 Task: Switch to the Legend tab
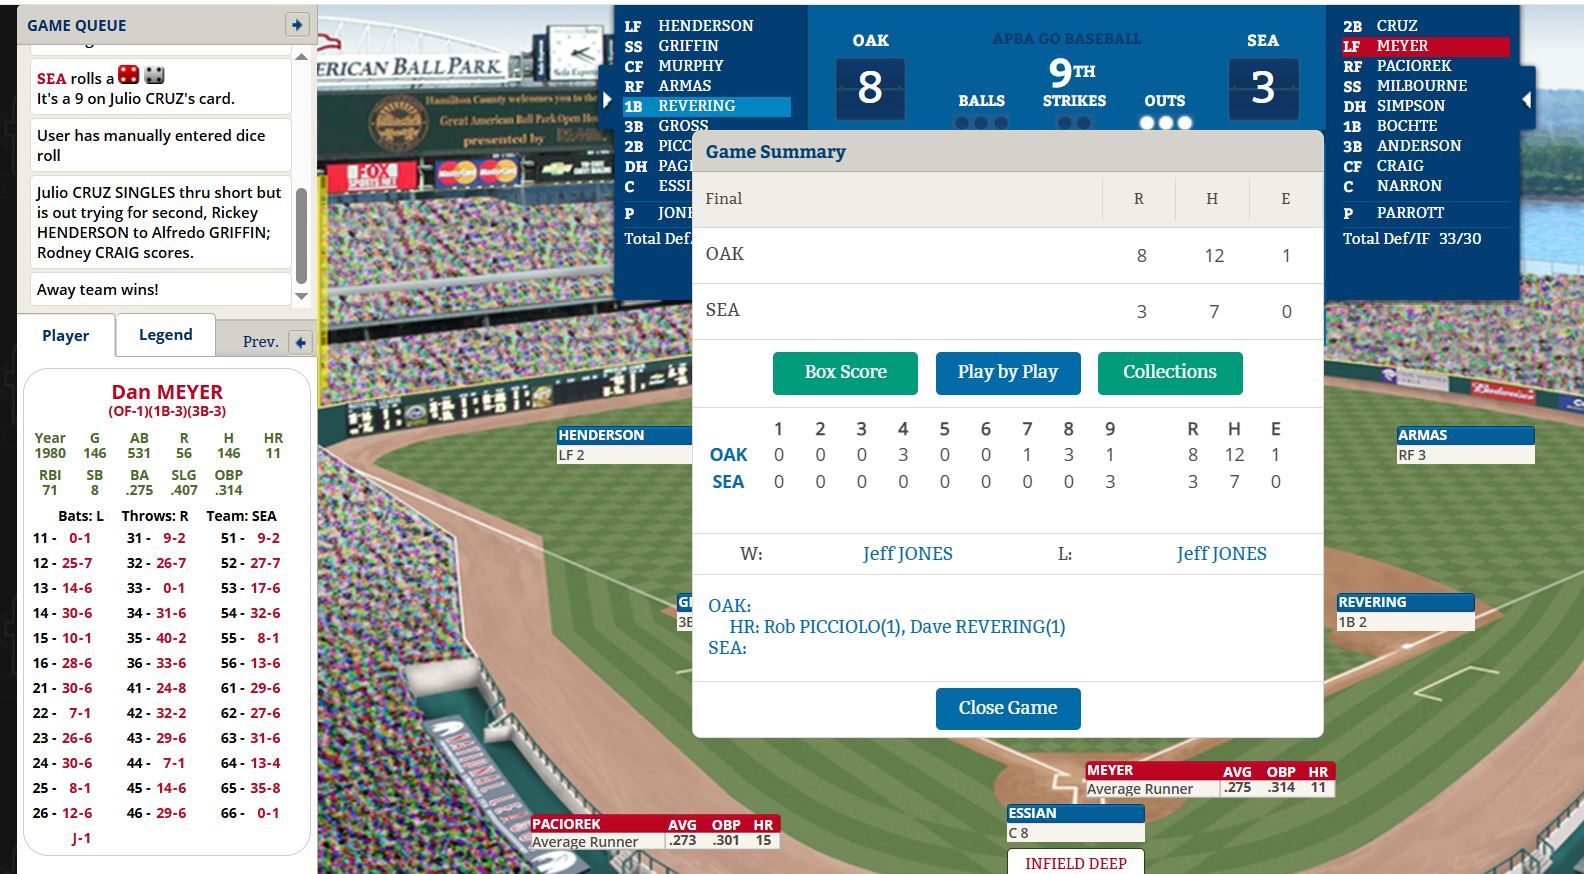pyautogui.click(x=165, y=335)
